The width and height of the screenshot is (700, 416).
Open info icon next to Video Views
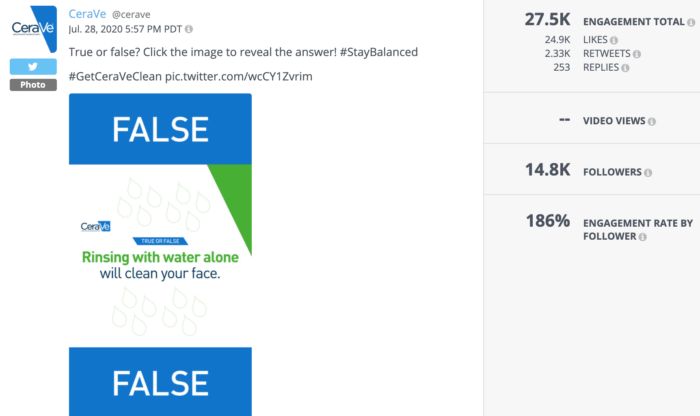click(x=652, y=121)
